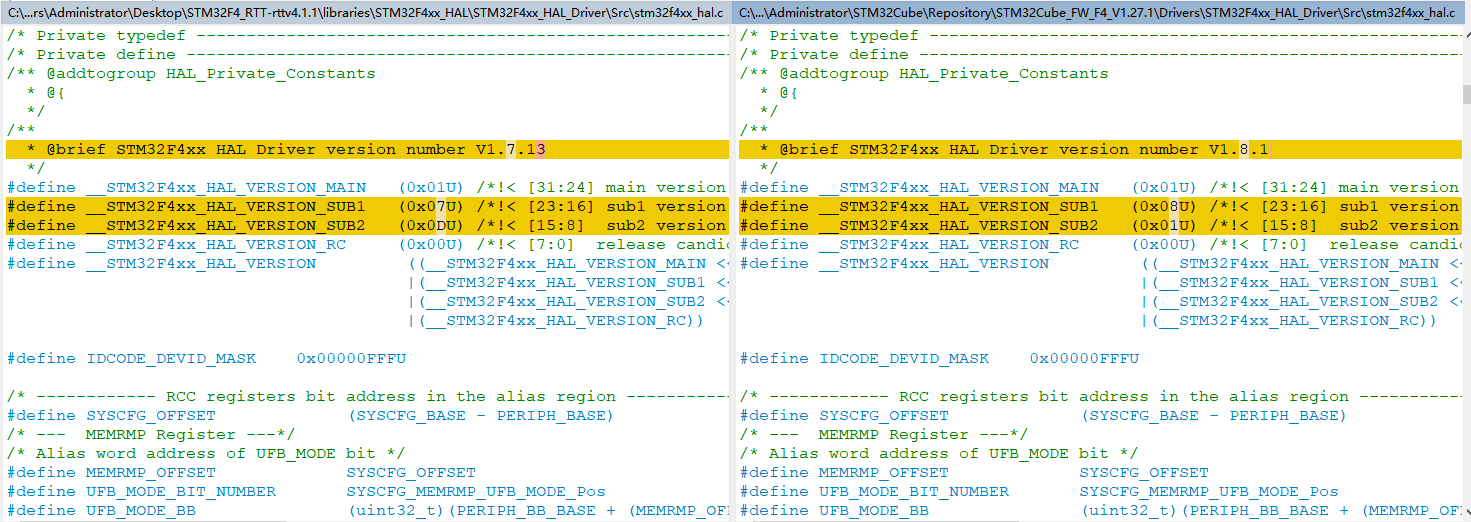Click the #define MEMRMP_OFFSET line in the RTT-rttv4.1.1 pane
Viewport: 1471px width, 522px height.
tap(241, 473)
